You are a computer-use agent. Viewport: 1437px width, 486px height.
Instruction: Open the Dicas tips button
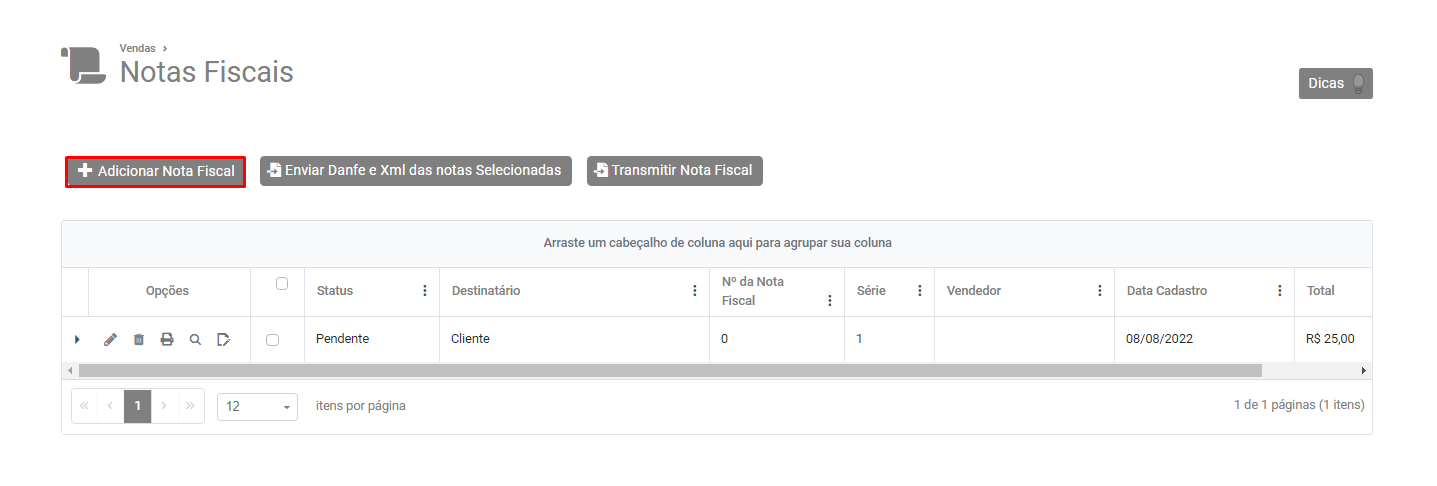pos(1335,84)
